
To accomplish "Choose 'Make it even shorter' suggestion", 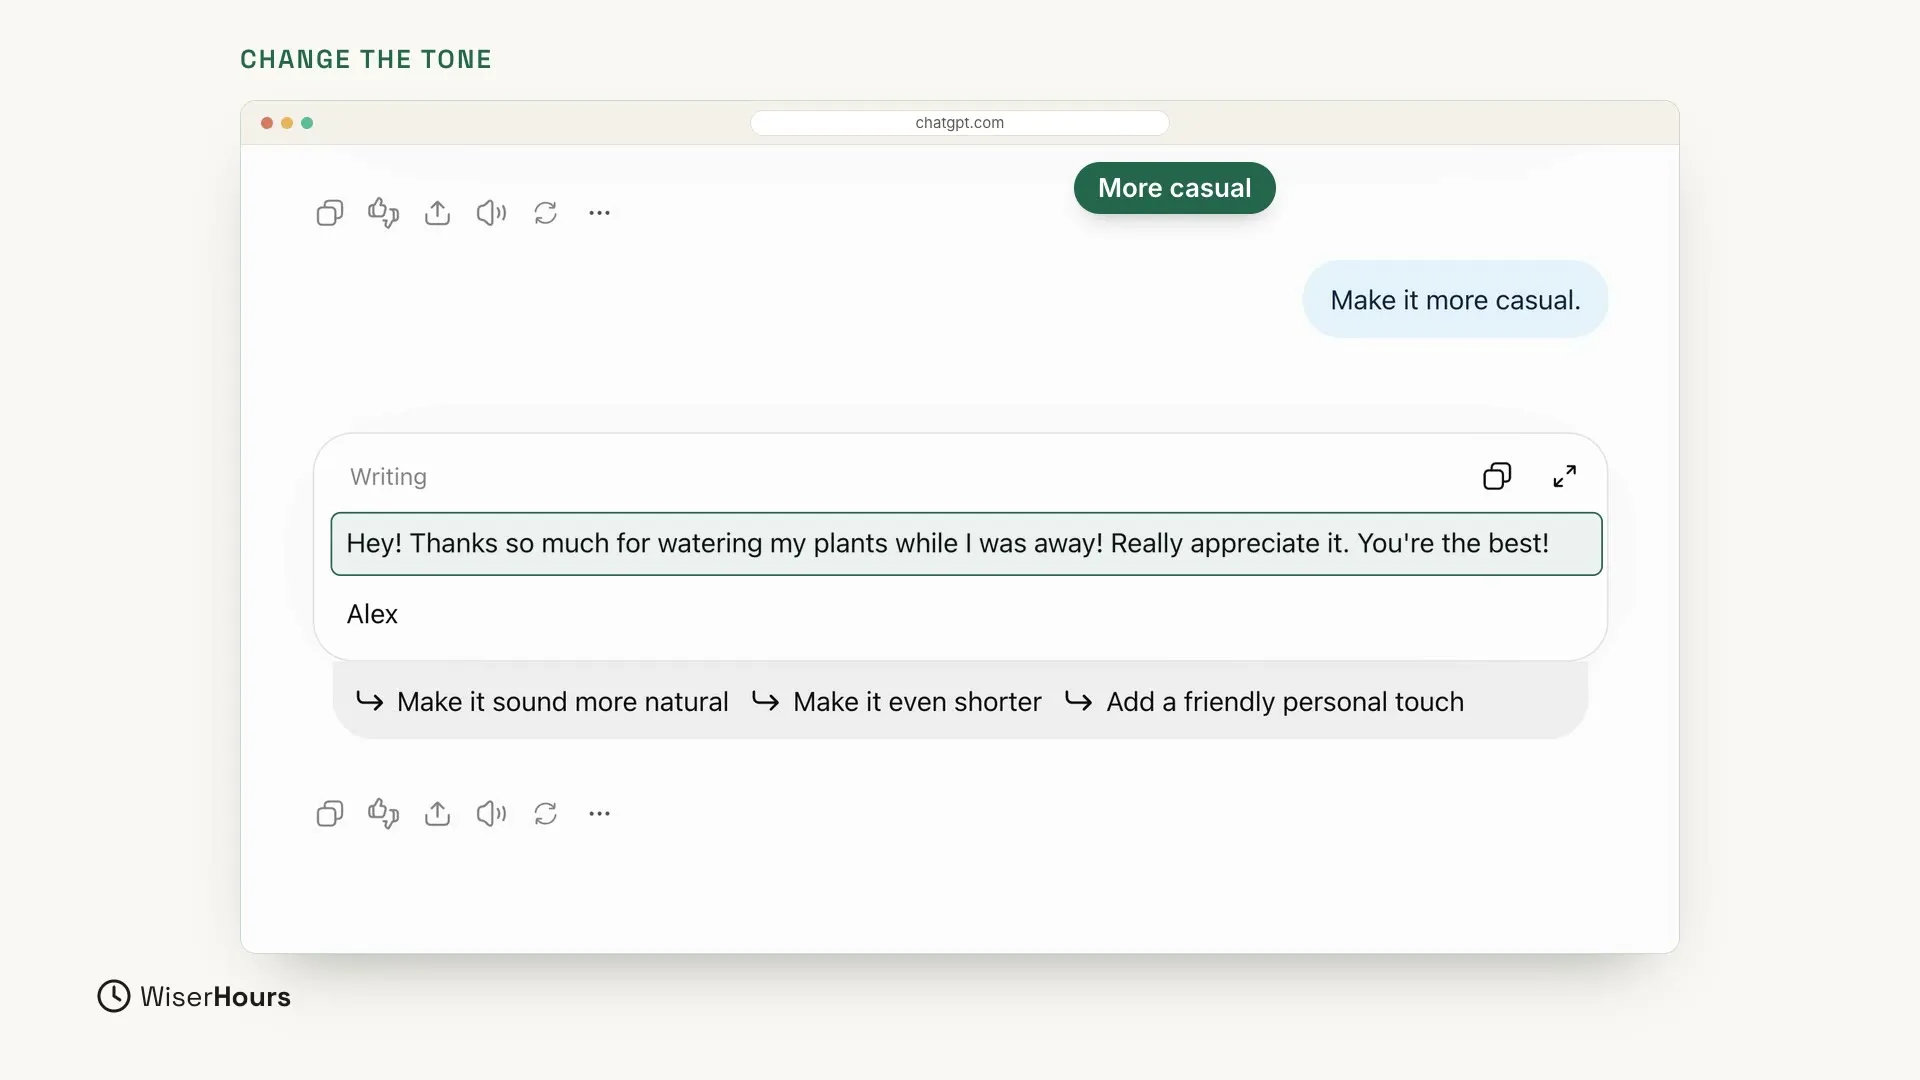I will 897,702.
